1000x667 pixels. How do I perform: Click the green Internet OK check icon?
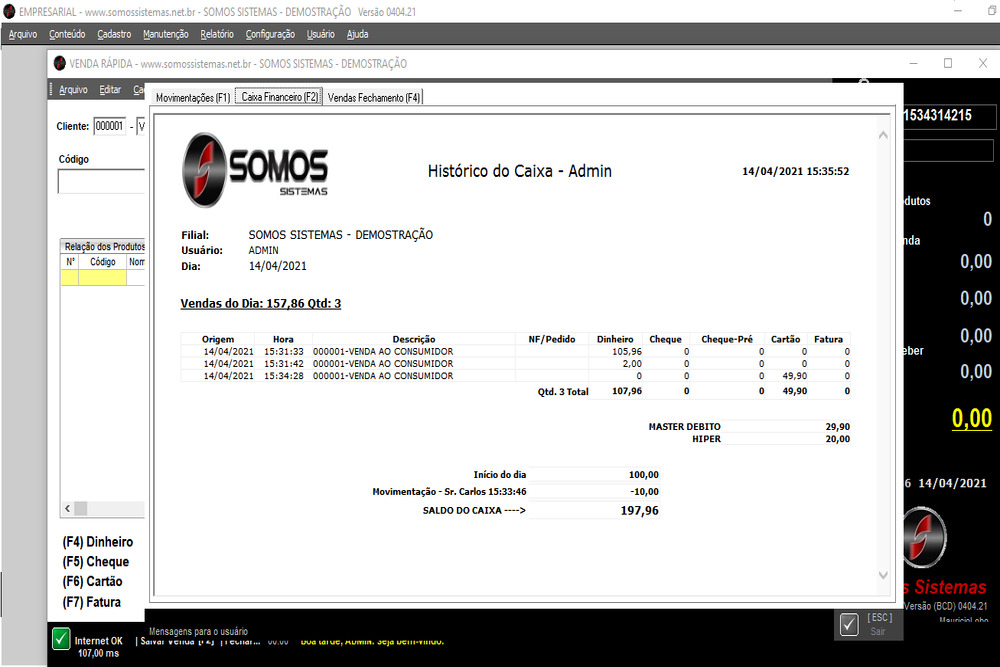(61, 638)
